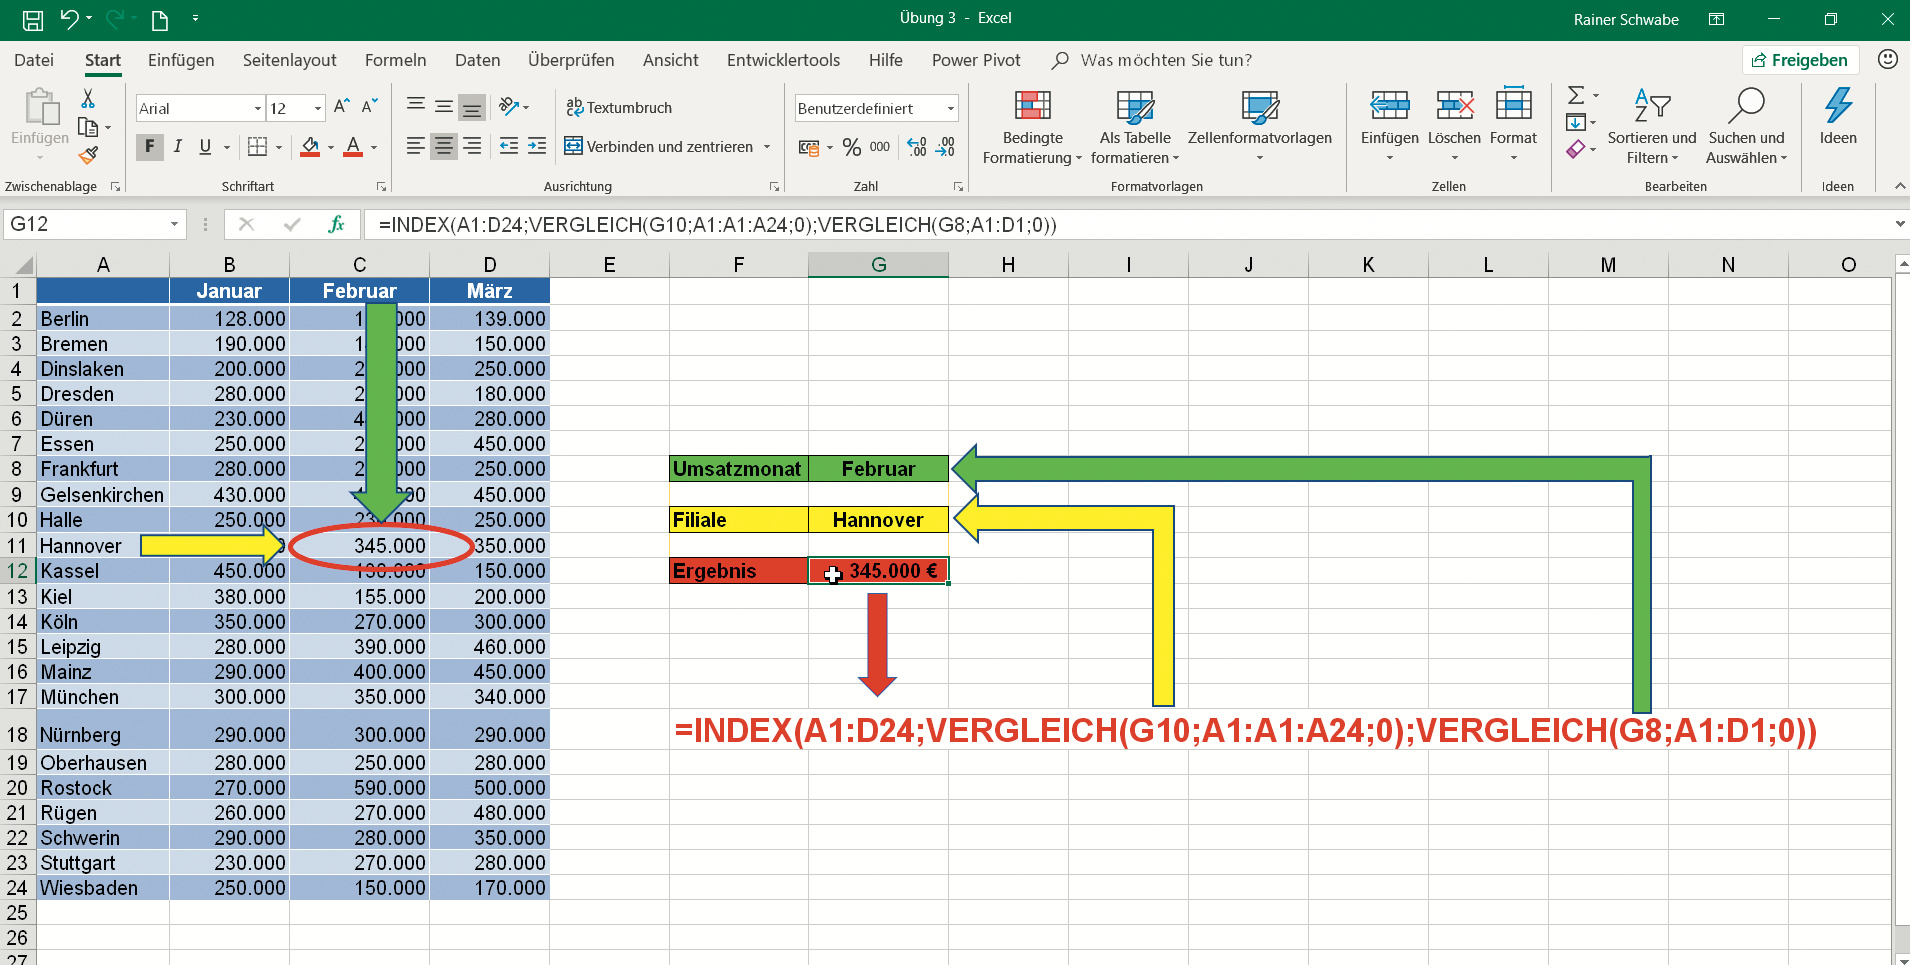Click the Cut scissors icon
Image resolution: width=1910 pixels, height=965 pixels.
(88, 98)
